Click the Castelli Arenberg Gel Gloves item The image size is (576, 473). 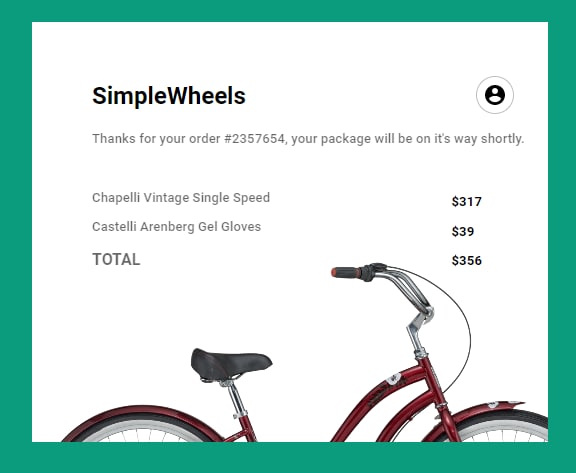pyautogui.click(x=176, y=227)
